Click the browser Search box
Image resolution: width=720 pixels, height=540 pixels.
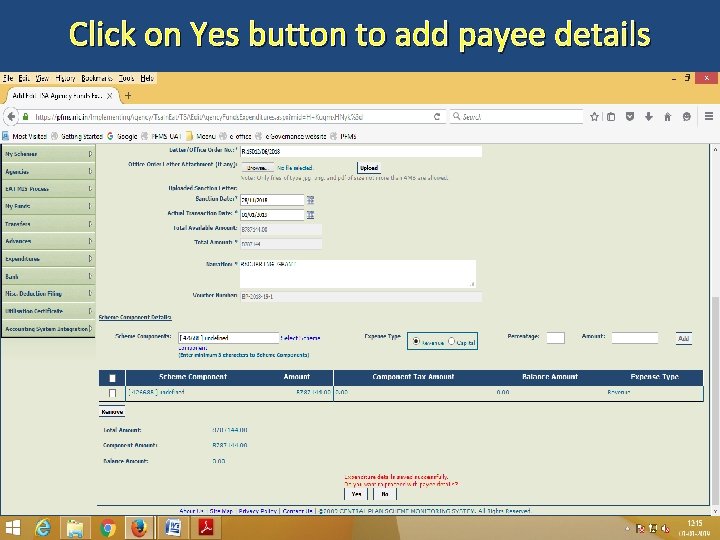(517, 117)
